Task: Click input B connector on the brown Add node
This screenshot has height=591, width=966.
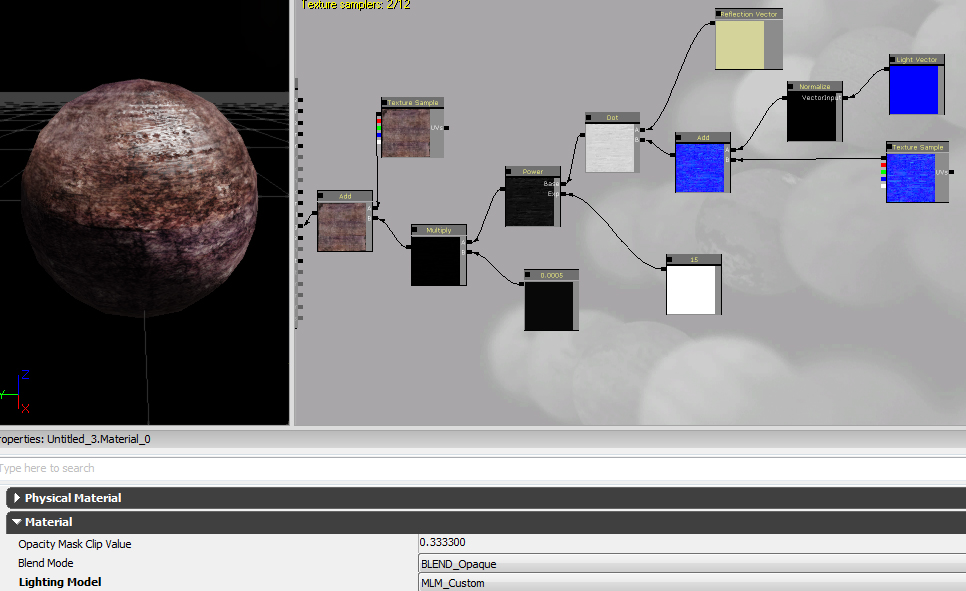Action: [x=375, y=218]
